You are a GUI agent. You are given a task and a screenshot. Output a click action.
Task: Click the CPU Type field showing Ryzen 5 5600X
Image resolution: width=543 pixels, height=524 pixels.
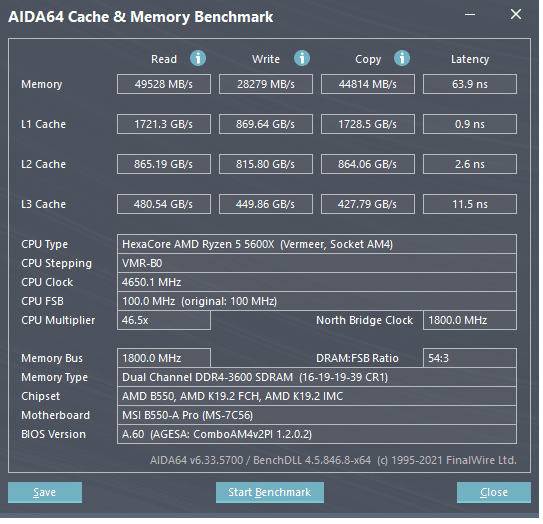[x=317, y=244]
